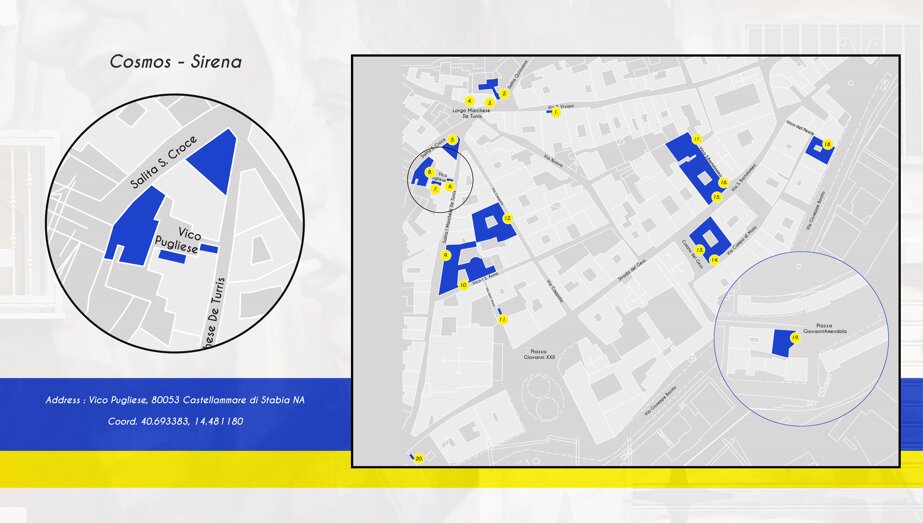Image resolution: width=923 pixels, height=523 pixels.
Task: Click the blue building at marker 19
Action: click(782, 343)
